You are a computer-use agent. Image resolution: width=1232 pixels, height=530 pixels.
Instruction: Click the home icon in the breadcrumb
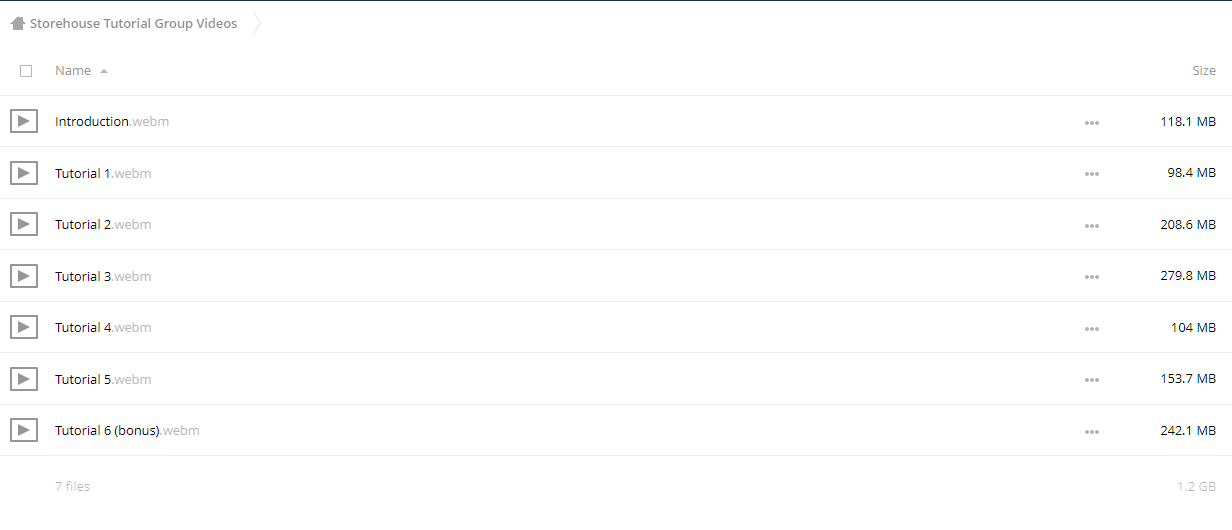pos(17,23)
